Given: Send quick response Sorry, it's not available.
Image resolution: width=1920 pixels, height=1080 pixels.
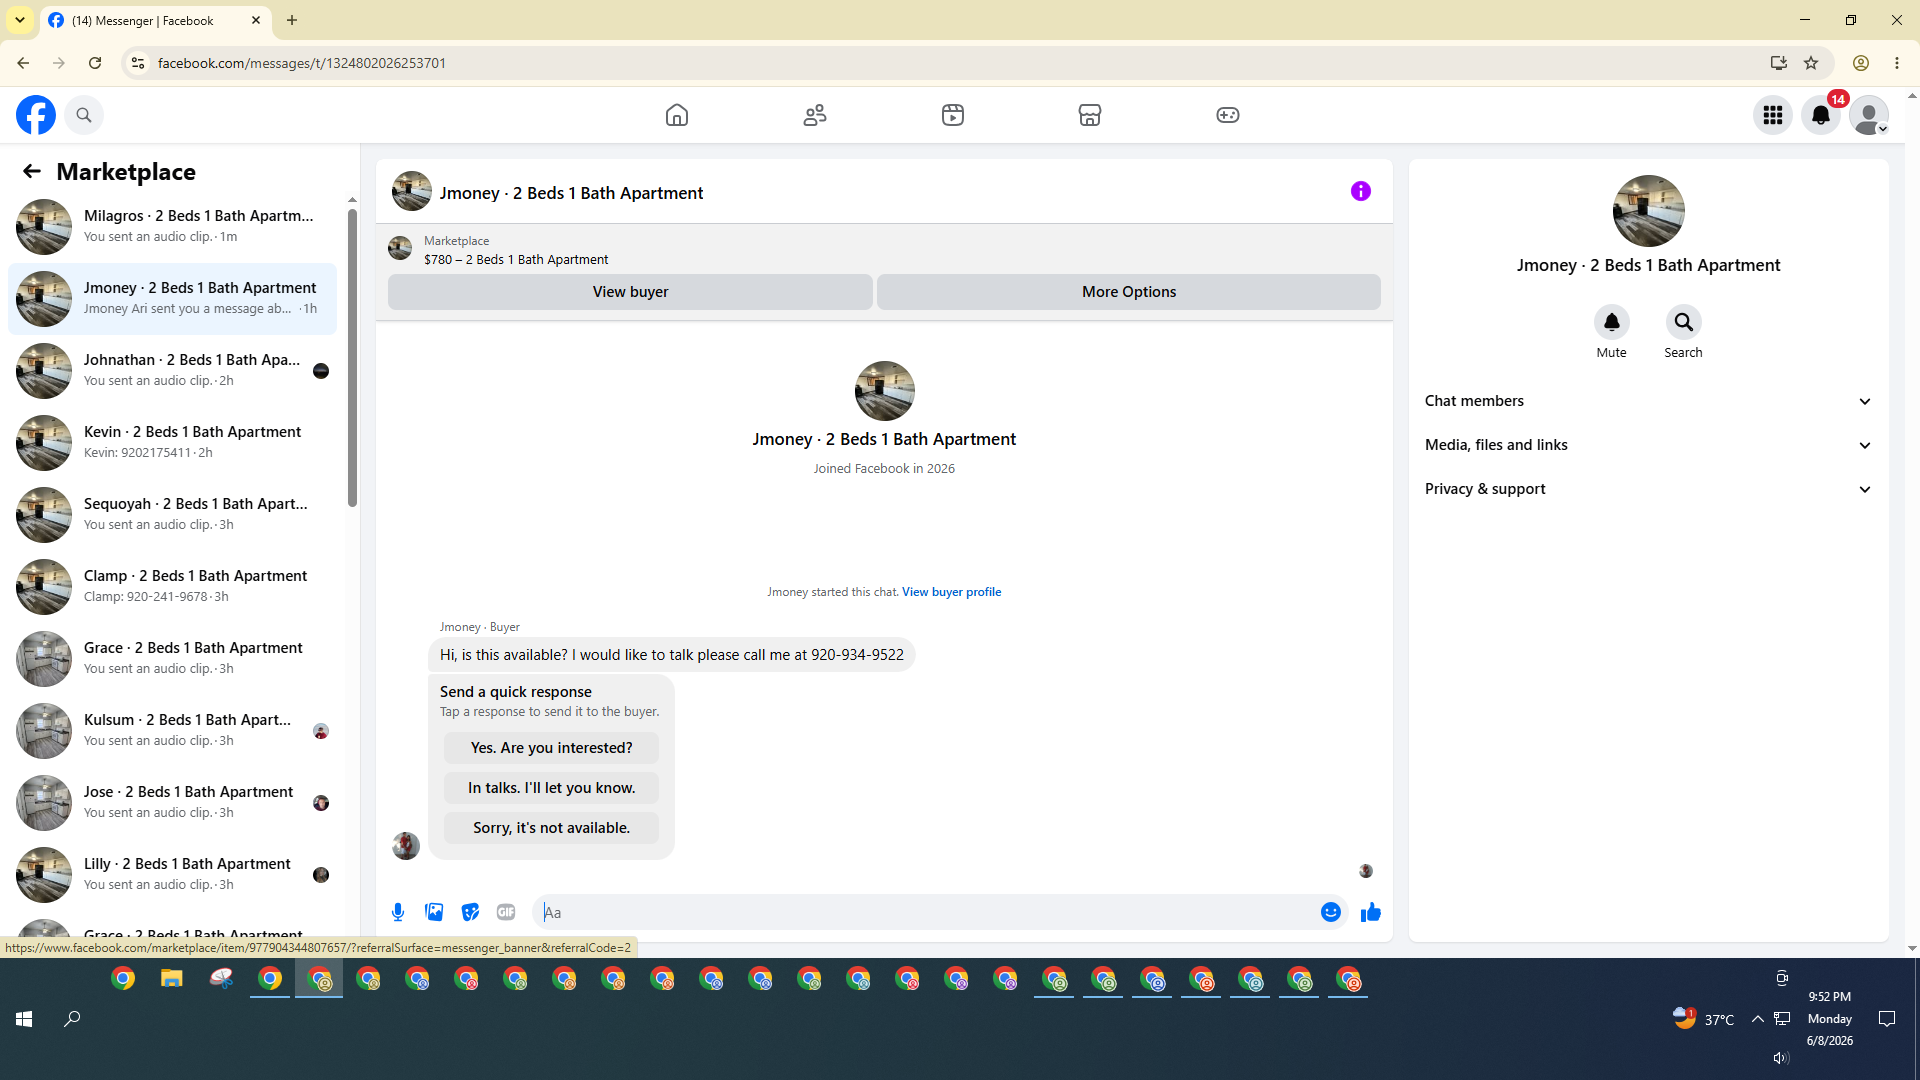Looking at the screenshot, I should click(x=551, y=828).
